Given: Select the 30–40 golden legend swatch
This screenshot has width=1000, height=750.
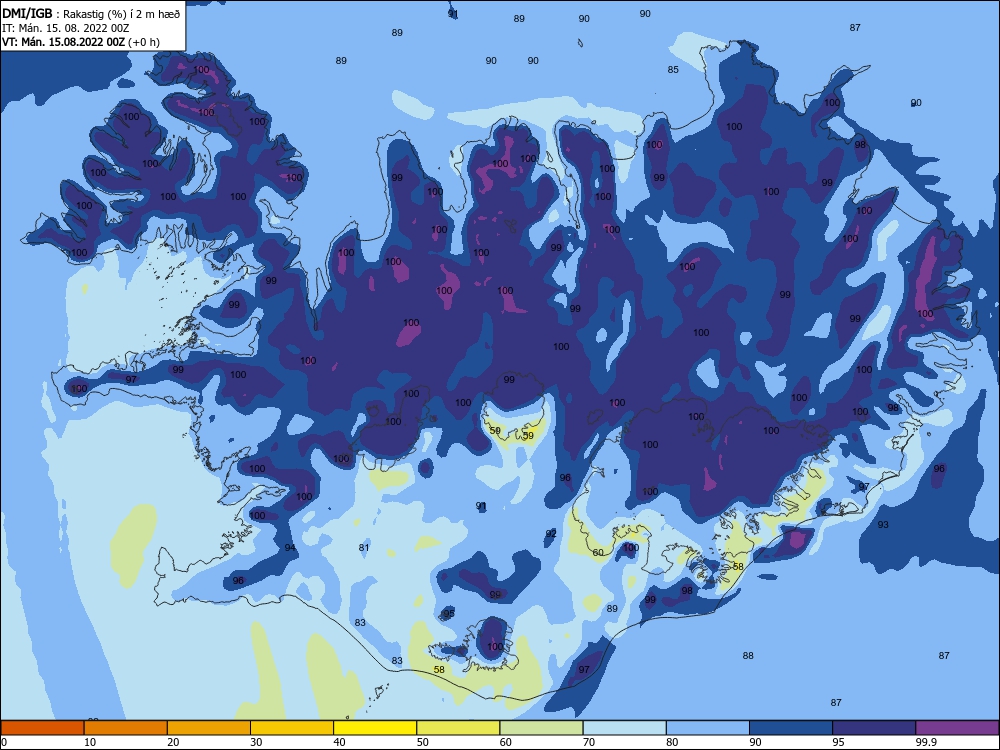Looking at the screenshot, I should (292, 728).
